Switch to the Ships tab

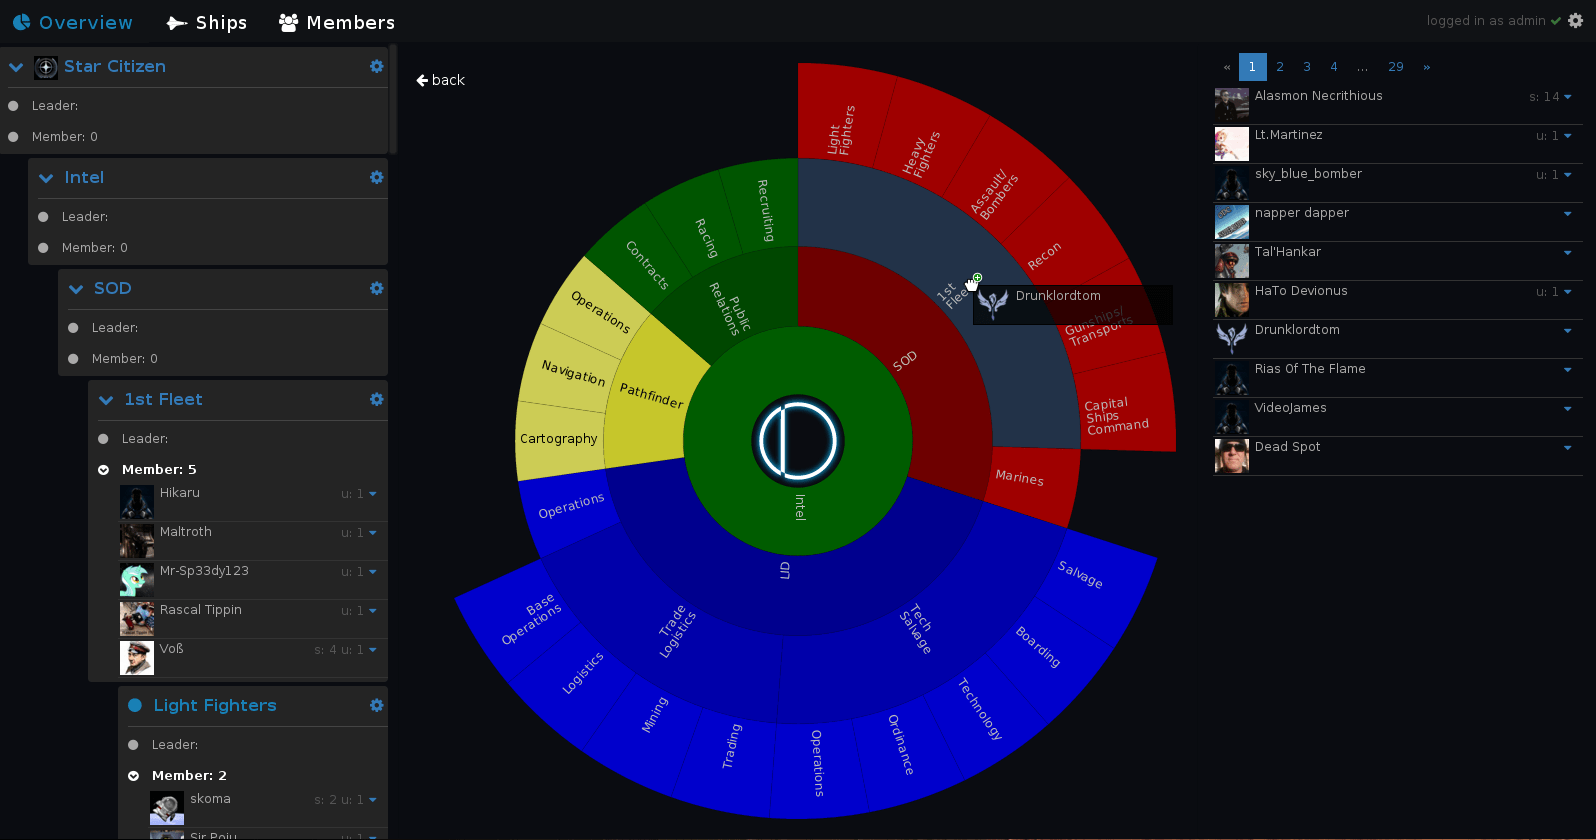207,22
